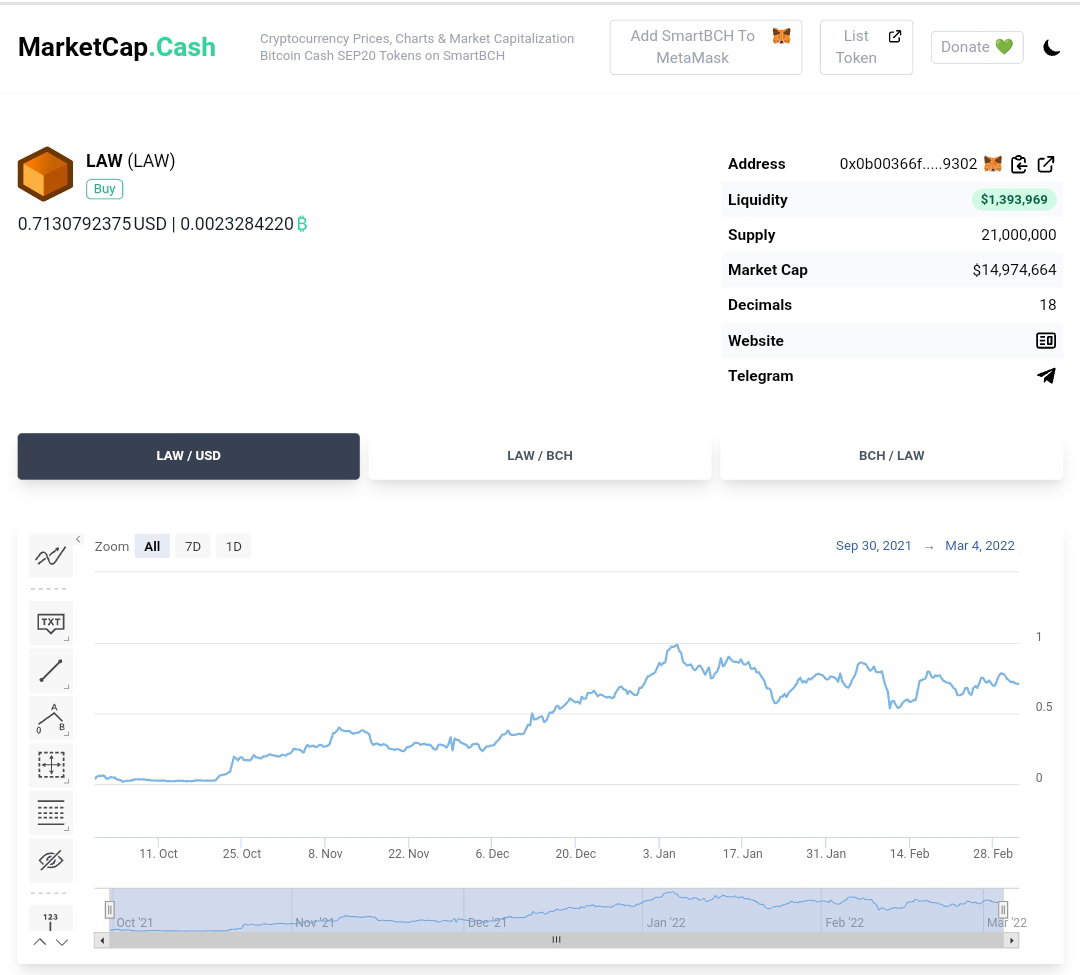The width and height of the screenshot is (1080, 975).
Task: Select the measure crosshair tool
Action: point(51,764)
